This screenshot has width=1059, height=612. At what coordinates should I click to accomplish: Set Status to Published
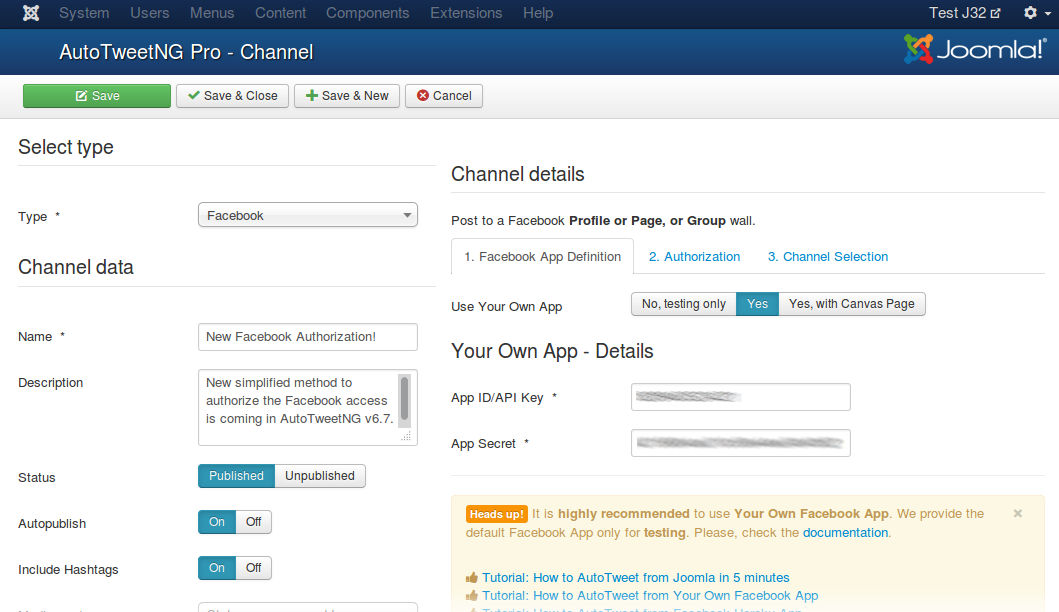[236, 476]
